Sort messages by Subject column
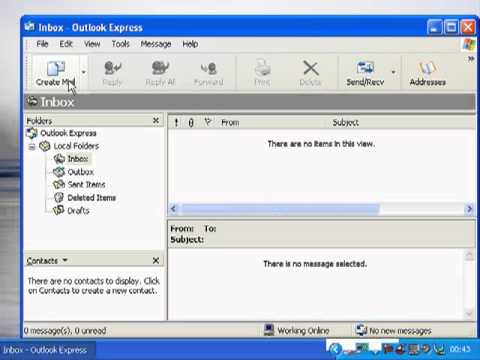 (345, 123)
